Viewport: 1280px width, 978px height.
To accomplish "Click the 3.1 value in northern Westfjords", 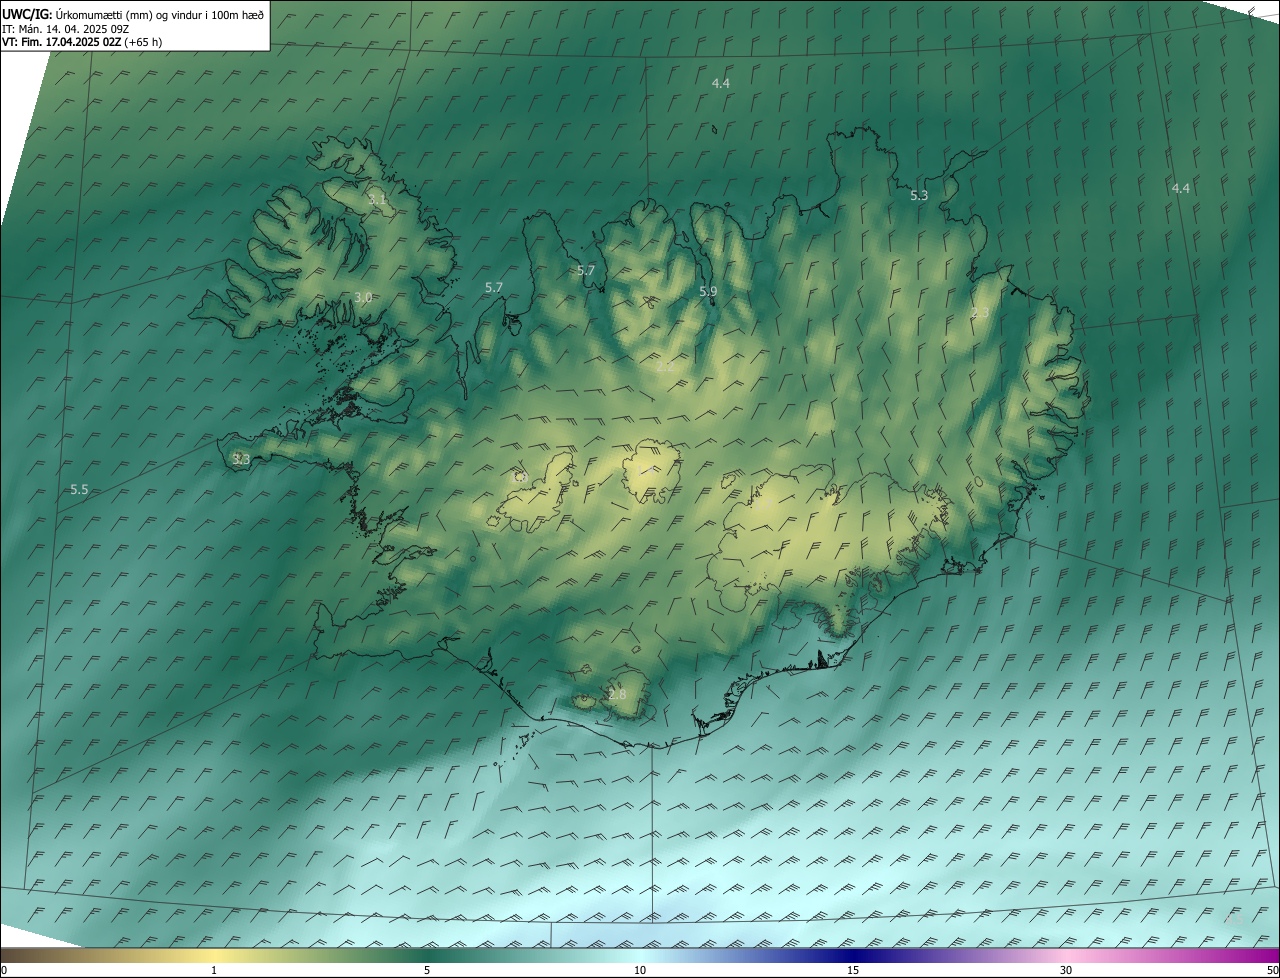I will [x=377, y=199].
